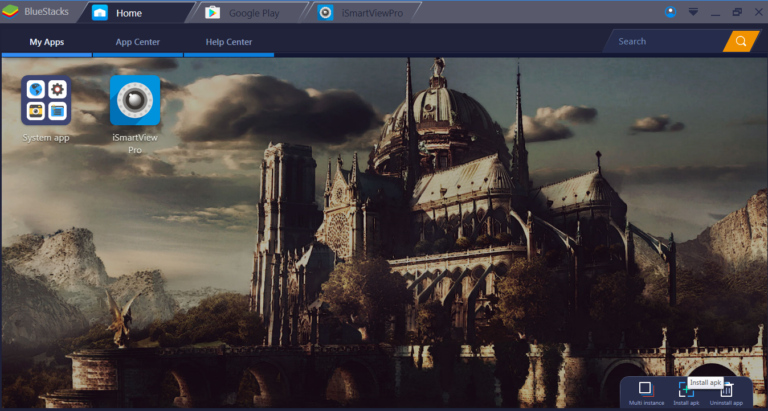Click the iSmartView Pro label text
The height and width of the screenshot is (411, 768).
point(135,143)
